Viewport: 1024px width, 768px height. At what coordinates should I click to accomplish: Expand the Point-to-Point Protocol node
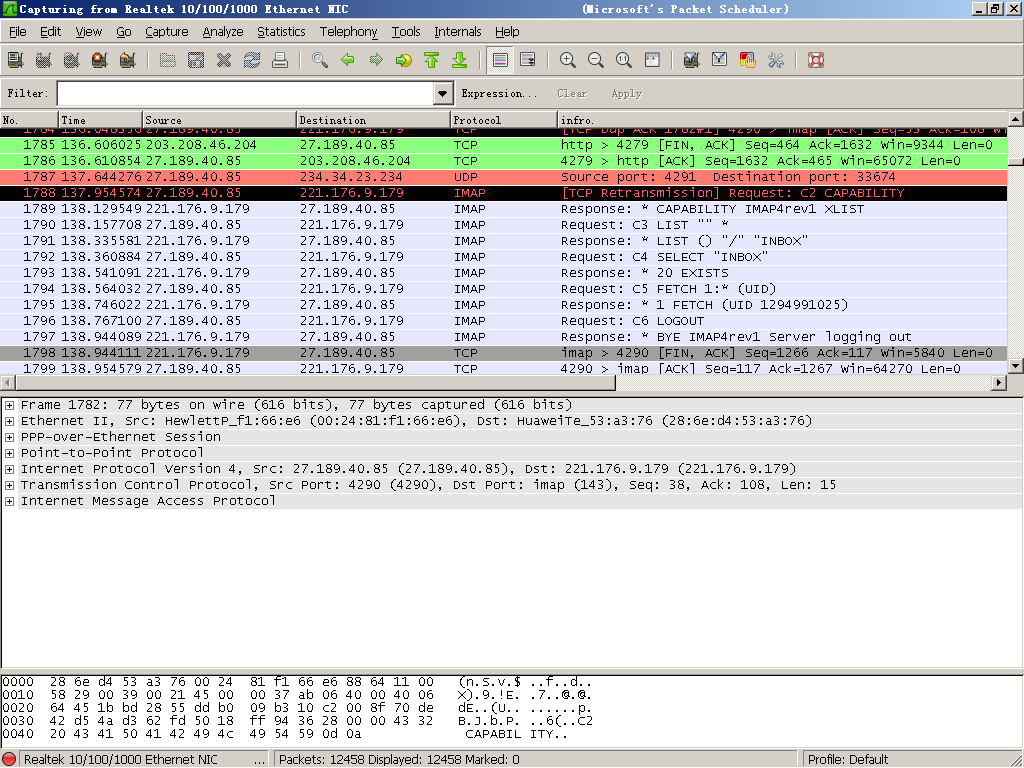click(x=10, y=453)
